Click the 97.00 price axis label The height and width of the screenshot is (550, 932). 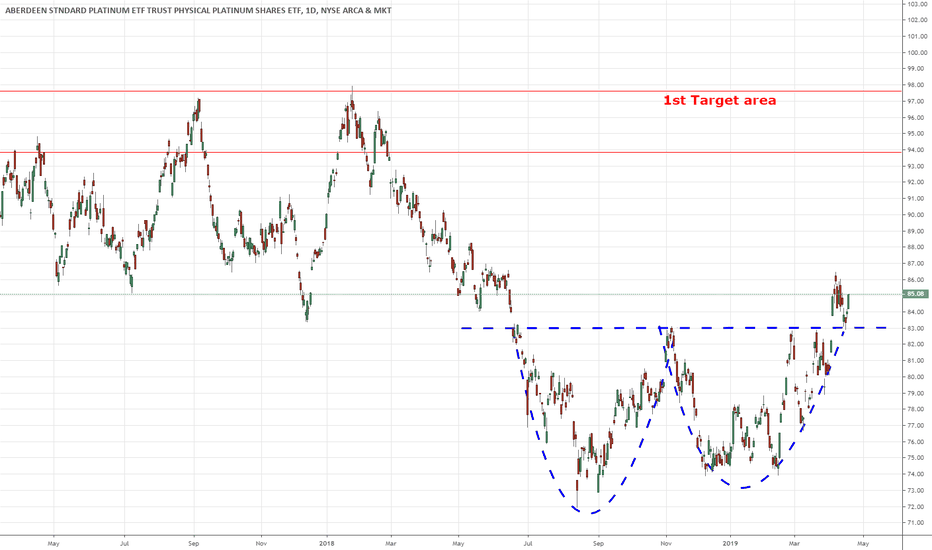[915, 101]
